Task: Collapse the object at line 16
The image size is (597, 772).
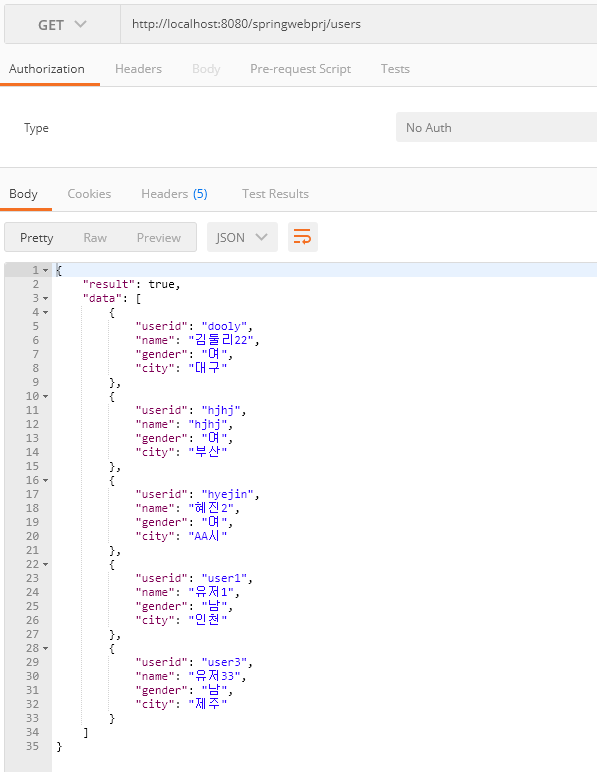Action: pos(45,481)
